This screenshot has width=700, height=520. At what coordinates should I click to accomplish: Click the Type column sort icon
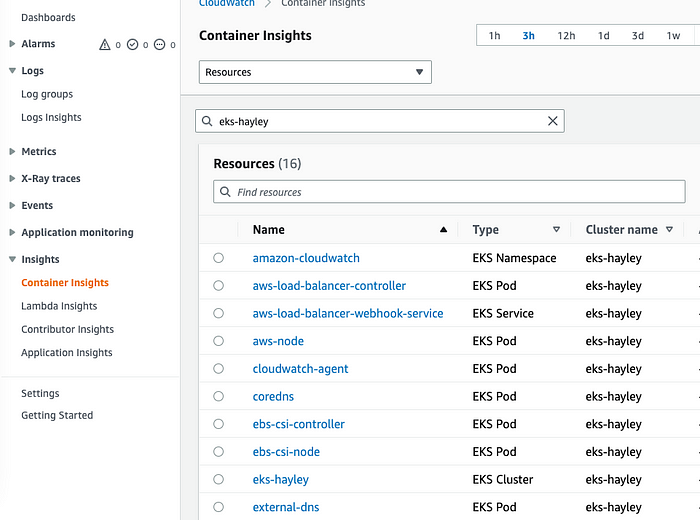[x=556, y=230]
